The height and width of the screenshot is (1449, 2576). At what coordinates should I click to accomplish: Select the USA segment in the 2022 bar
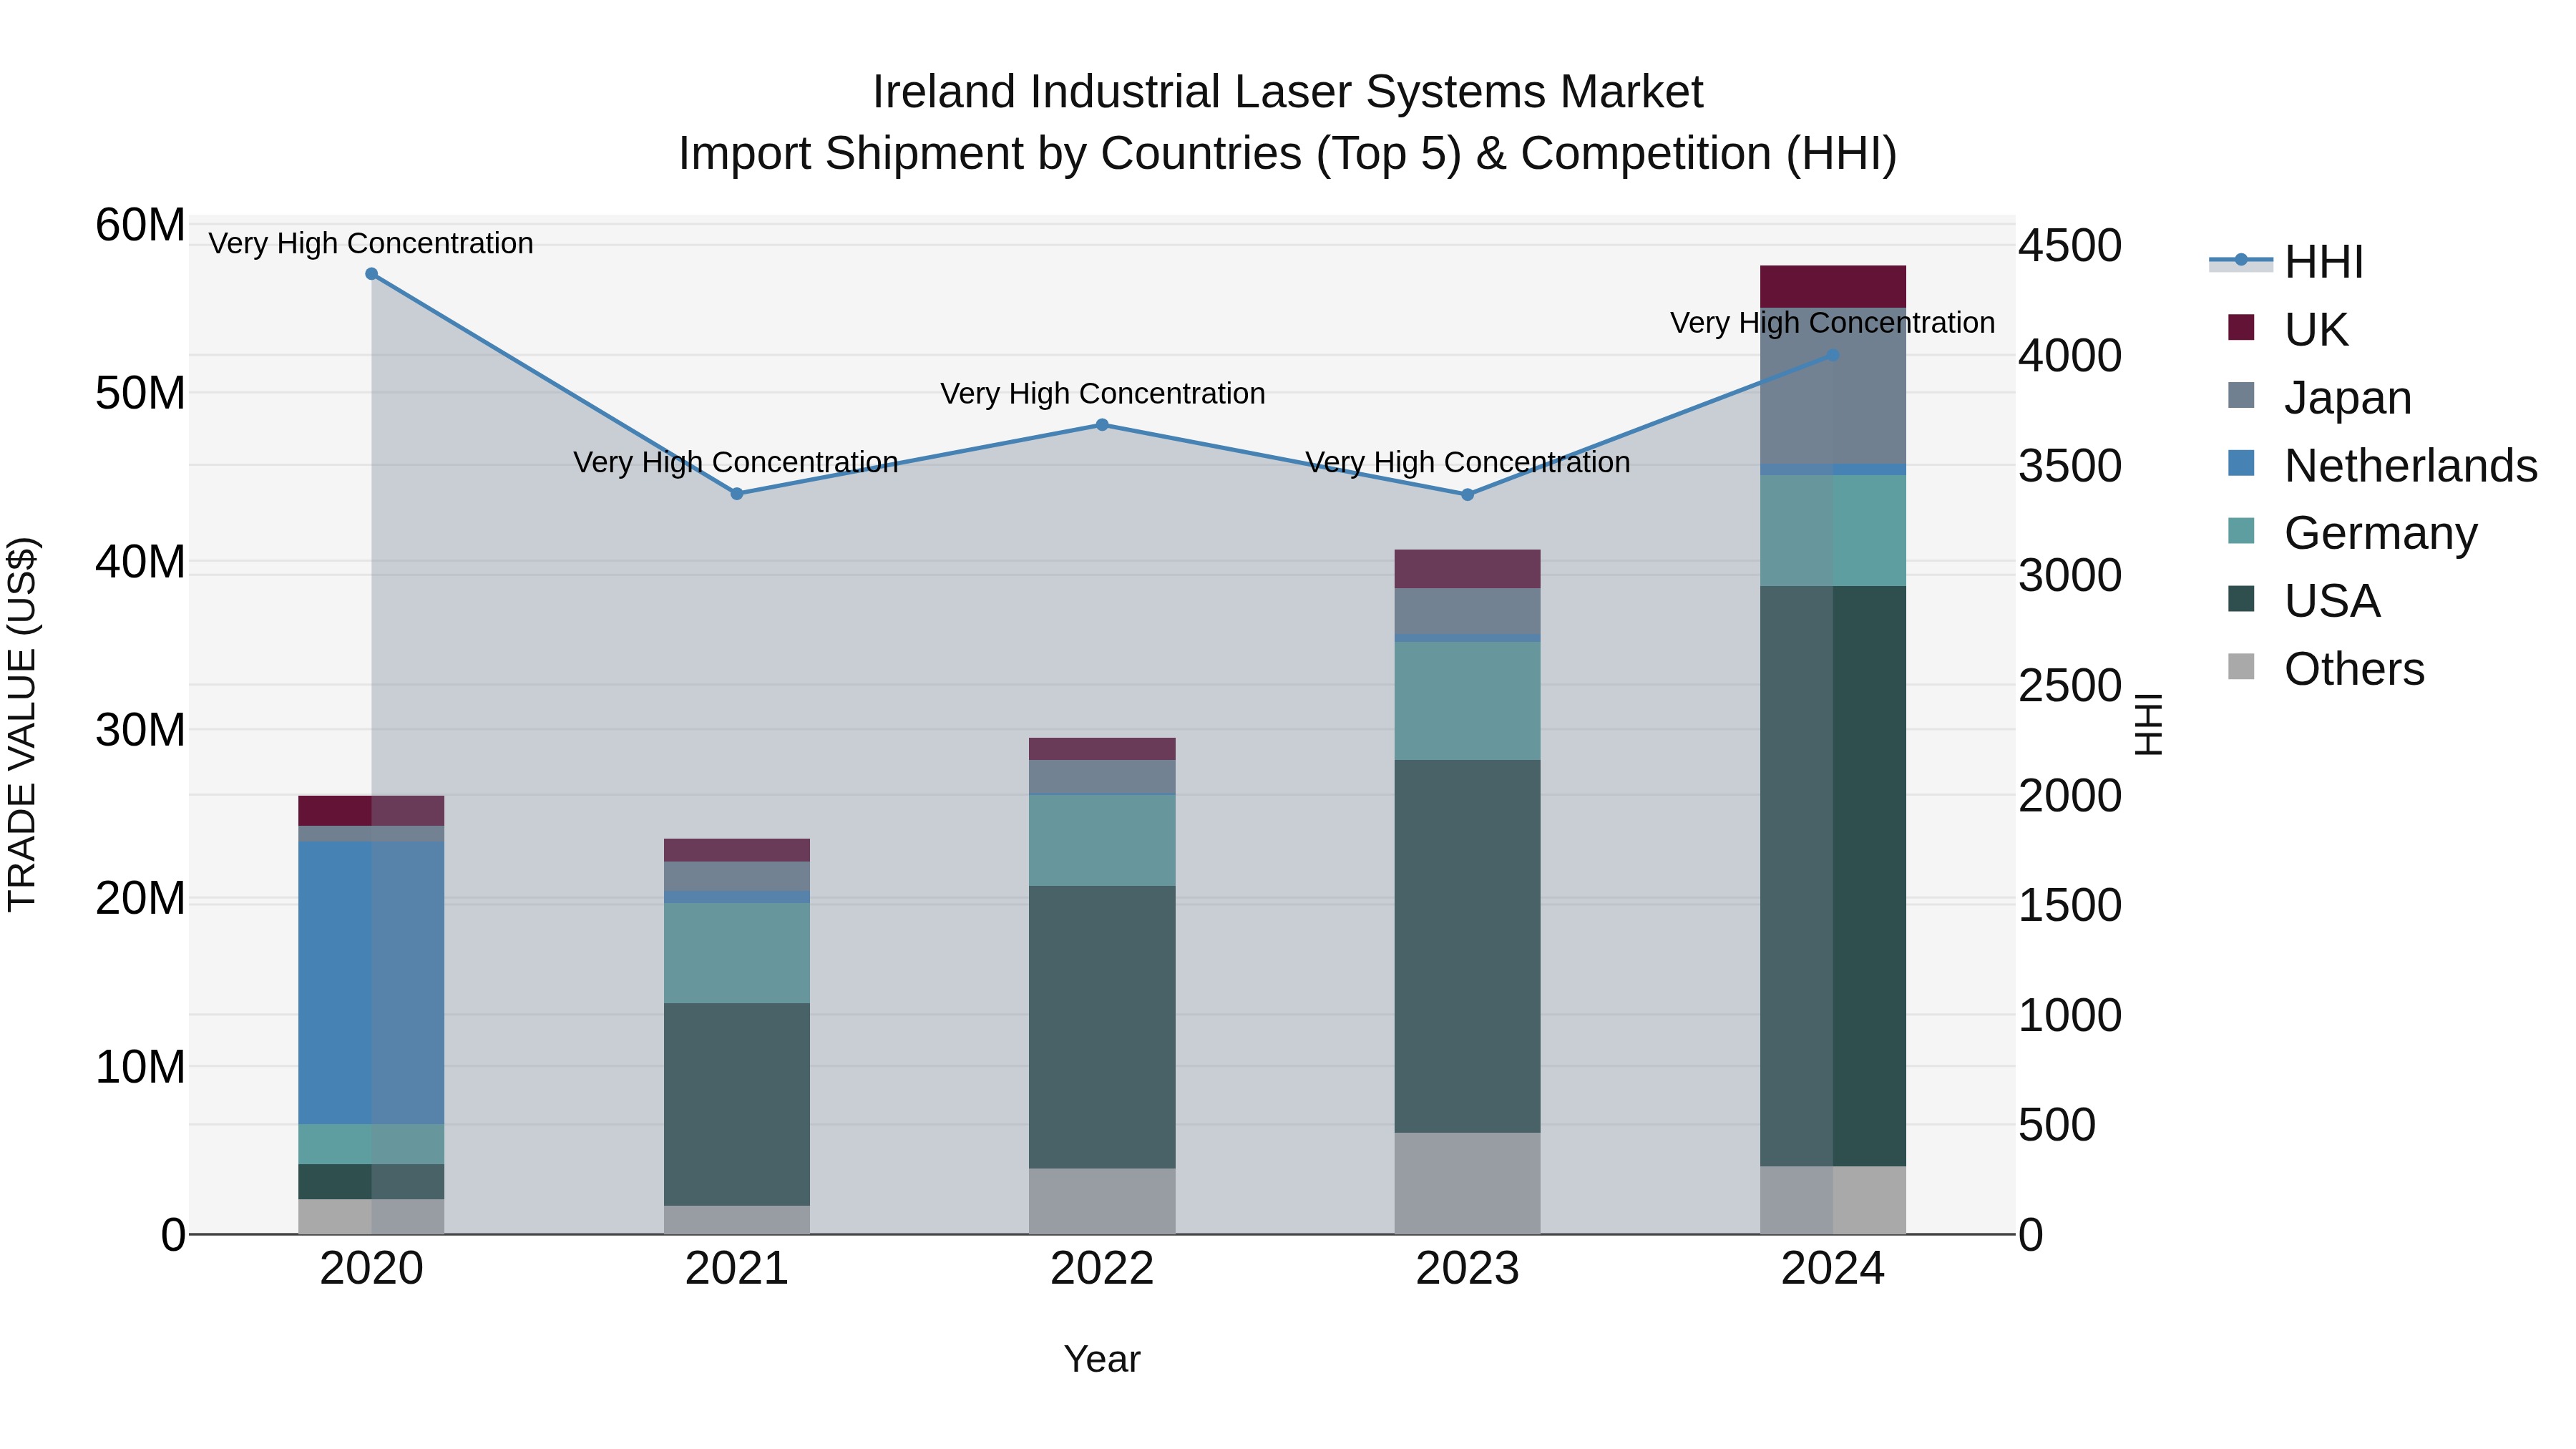click(x=1102, y=1027)
